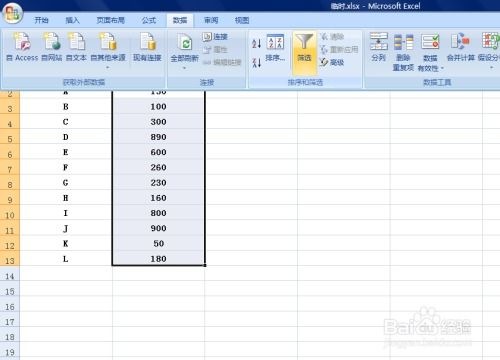Select the cell with value 300

tap(158, 122)
